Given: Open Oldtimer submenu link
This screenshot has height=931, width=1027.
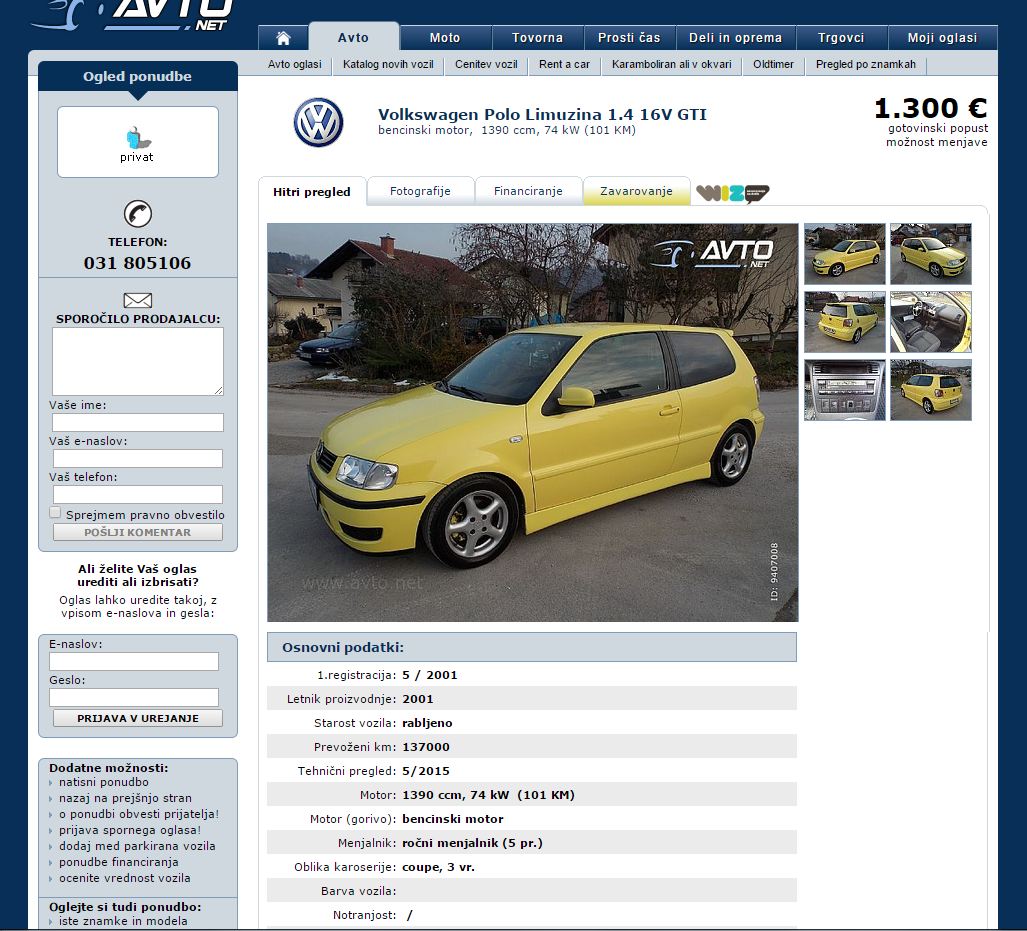Looking at the screenshot, I should click(x=774, y=64).
